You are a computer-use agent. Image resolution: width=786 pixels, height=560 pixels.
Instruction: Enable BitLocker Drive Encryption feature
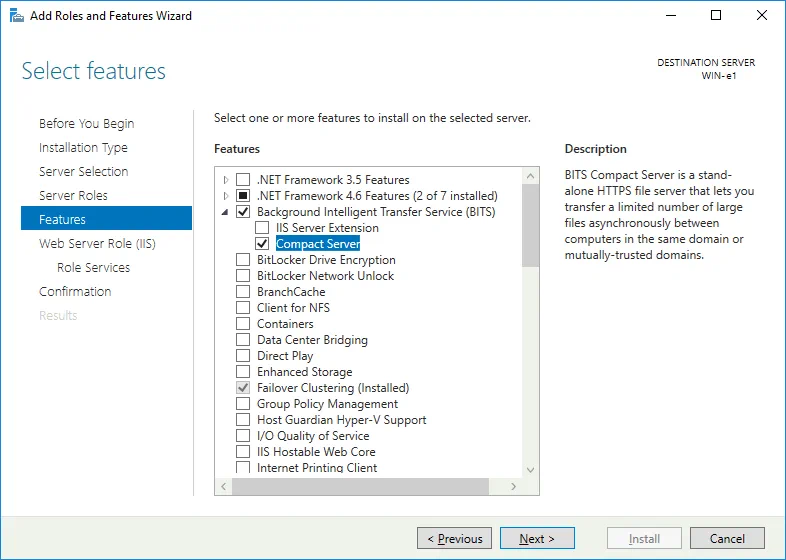click(x=243, y=260)
